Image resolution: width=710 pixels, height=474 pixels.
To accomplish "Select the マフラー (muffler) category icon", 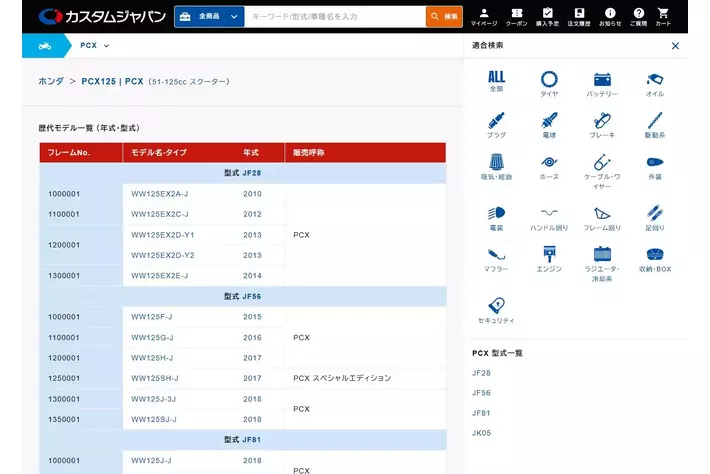I will [496, 259].
